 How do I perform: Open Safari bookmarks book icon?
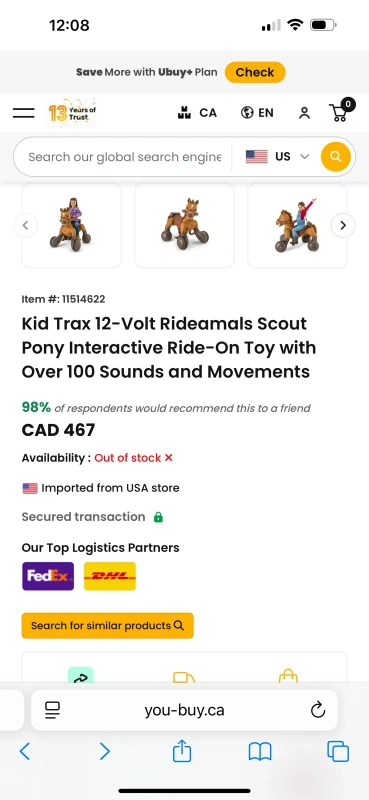(x=260, y=752)
